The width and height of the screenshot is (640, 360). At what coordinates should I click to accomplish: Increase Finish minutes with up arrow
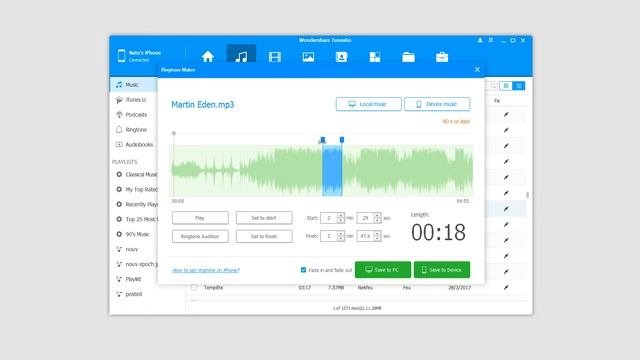(x=341, y=233)
